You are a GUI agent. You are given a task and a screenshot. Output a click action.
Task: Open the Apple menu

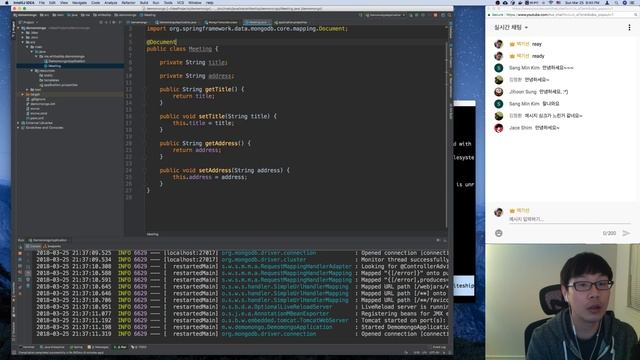pos(6,2)
